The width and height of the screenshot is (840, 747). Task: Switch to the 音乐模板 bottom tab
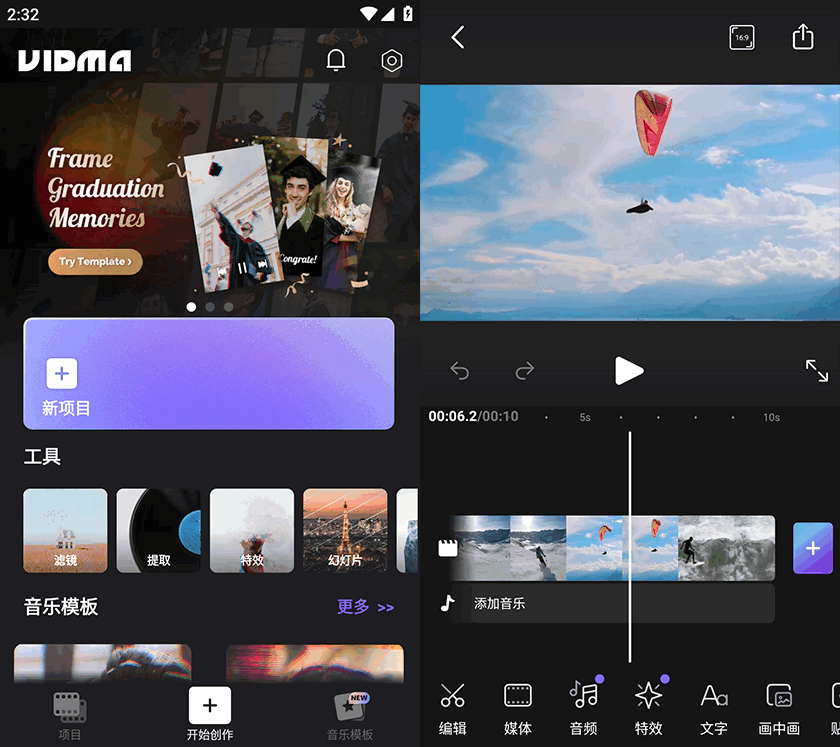click(350, 716)
